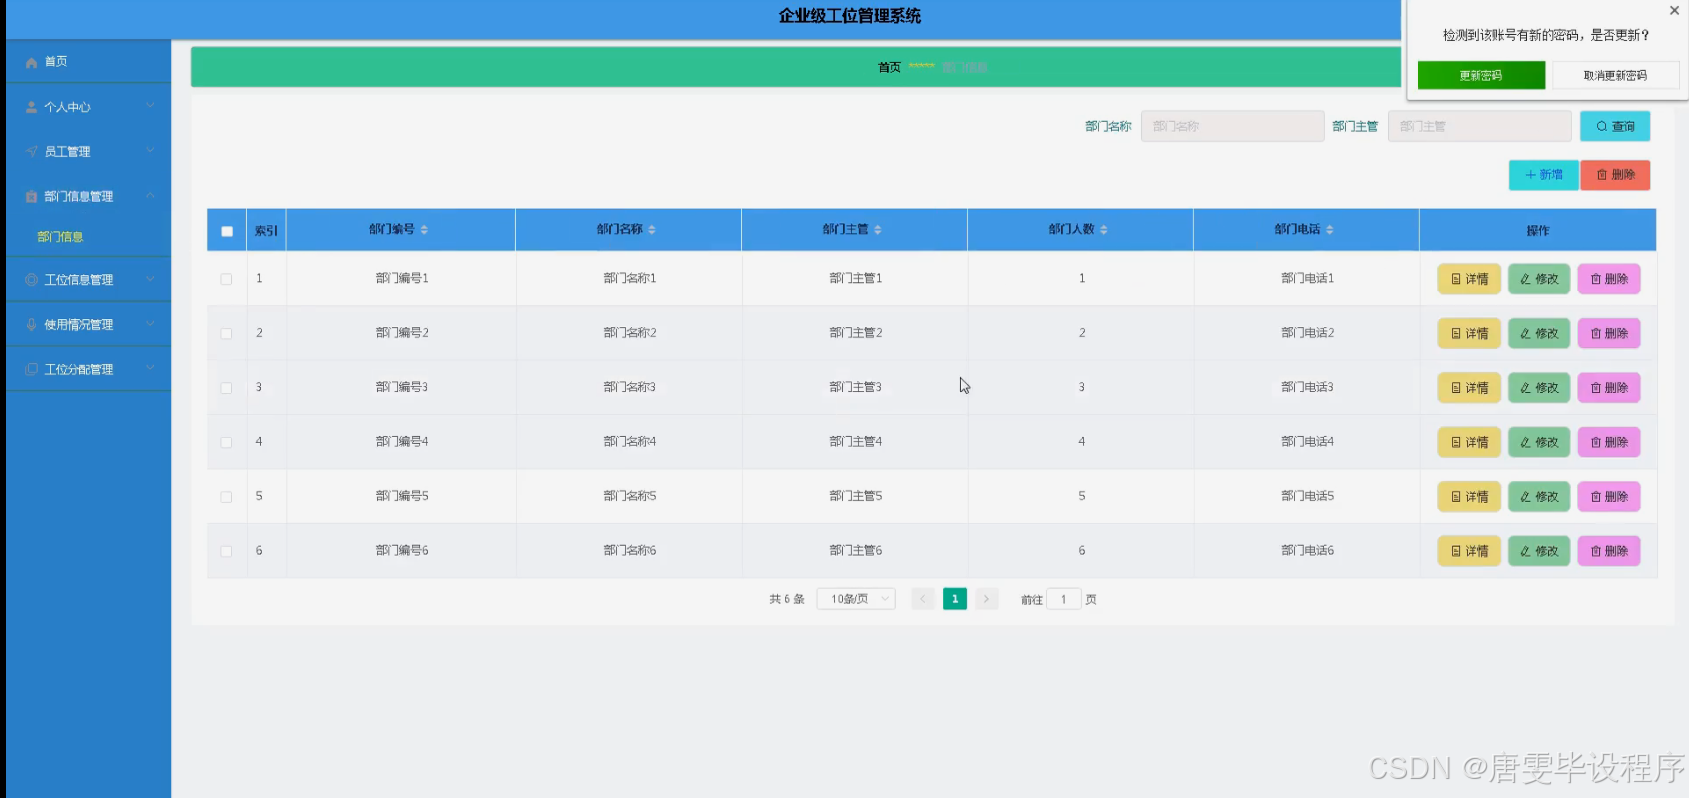Screen dimensions: 1689x798
Task: Click 取消更新密码 in the popup
Action: (x=1615, y=76)
